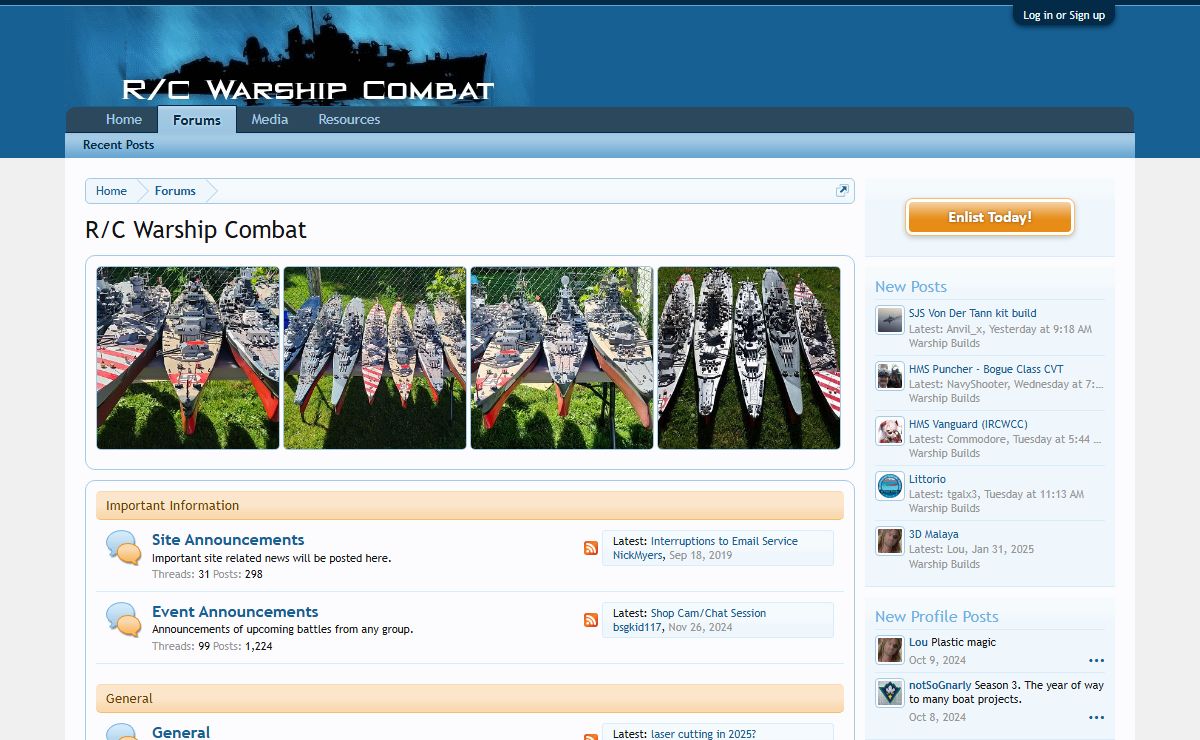Viewport: 1200px width, 740px height.
Task: View third warship photo thumbnail
Action: coord(562,358)
